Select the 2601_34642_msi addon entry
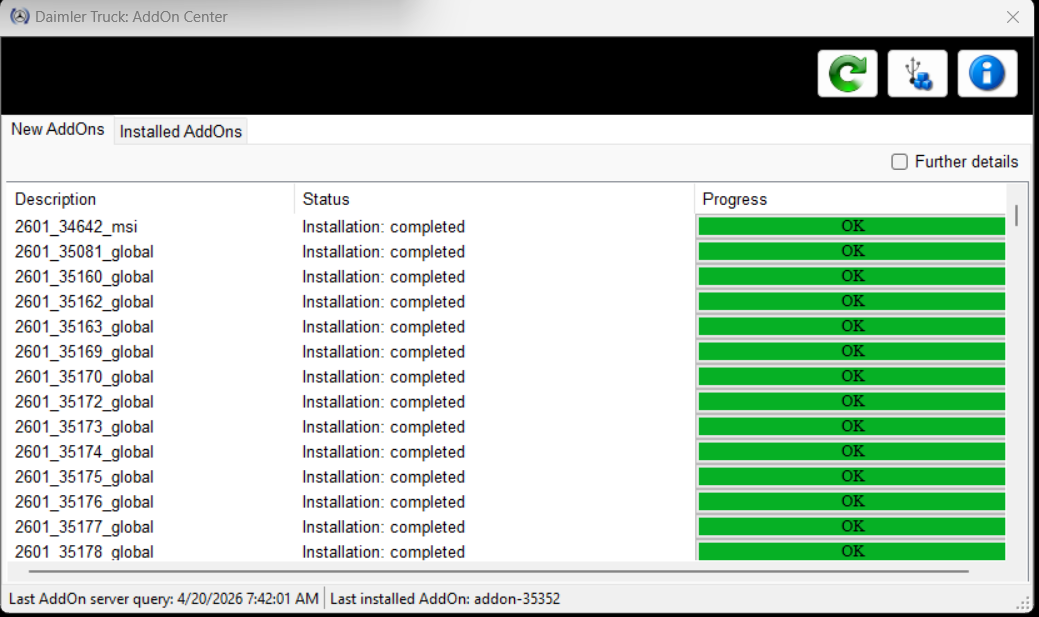The image size is (1039, 617). pos(82,226)
